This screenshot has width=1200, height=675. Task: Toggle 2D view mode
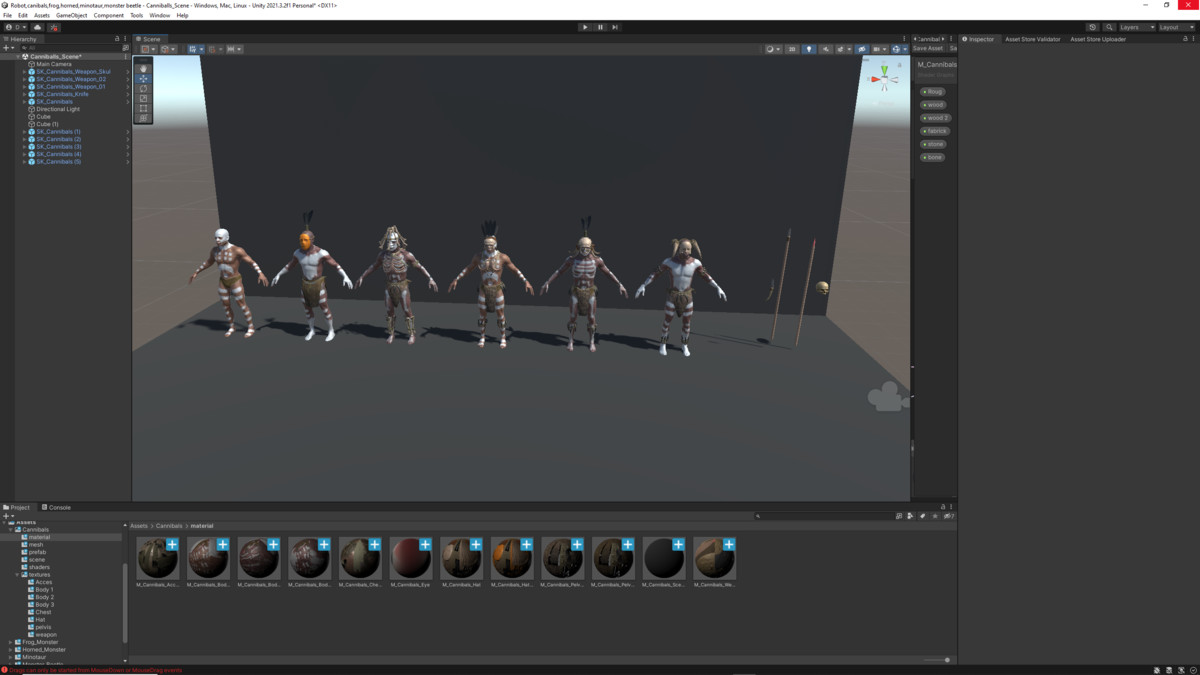[792, 49]
